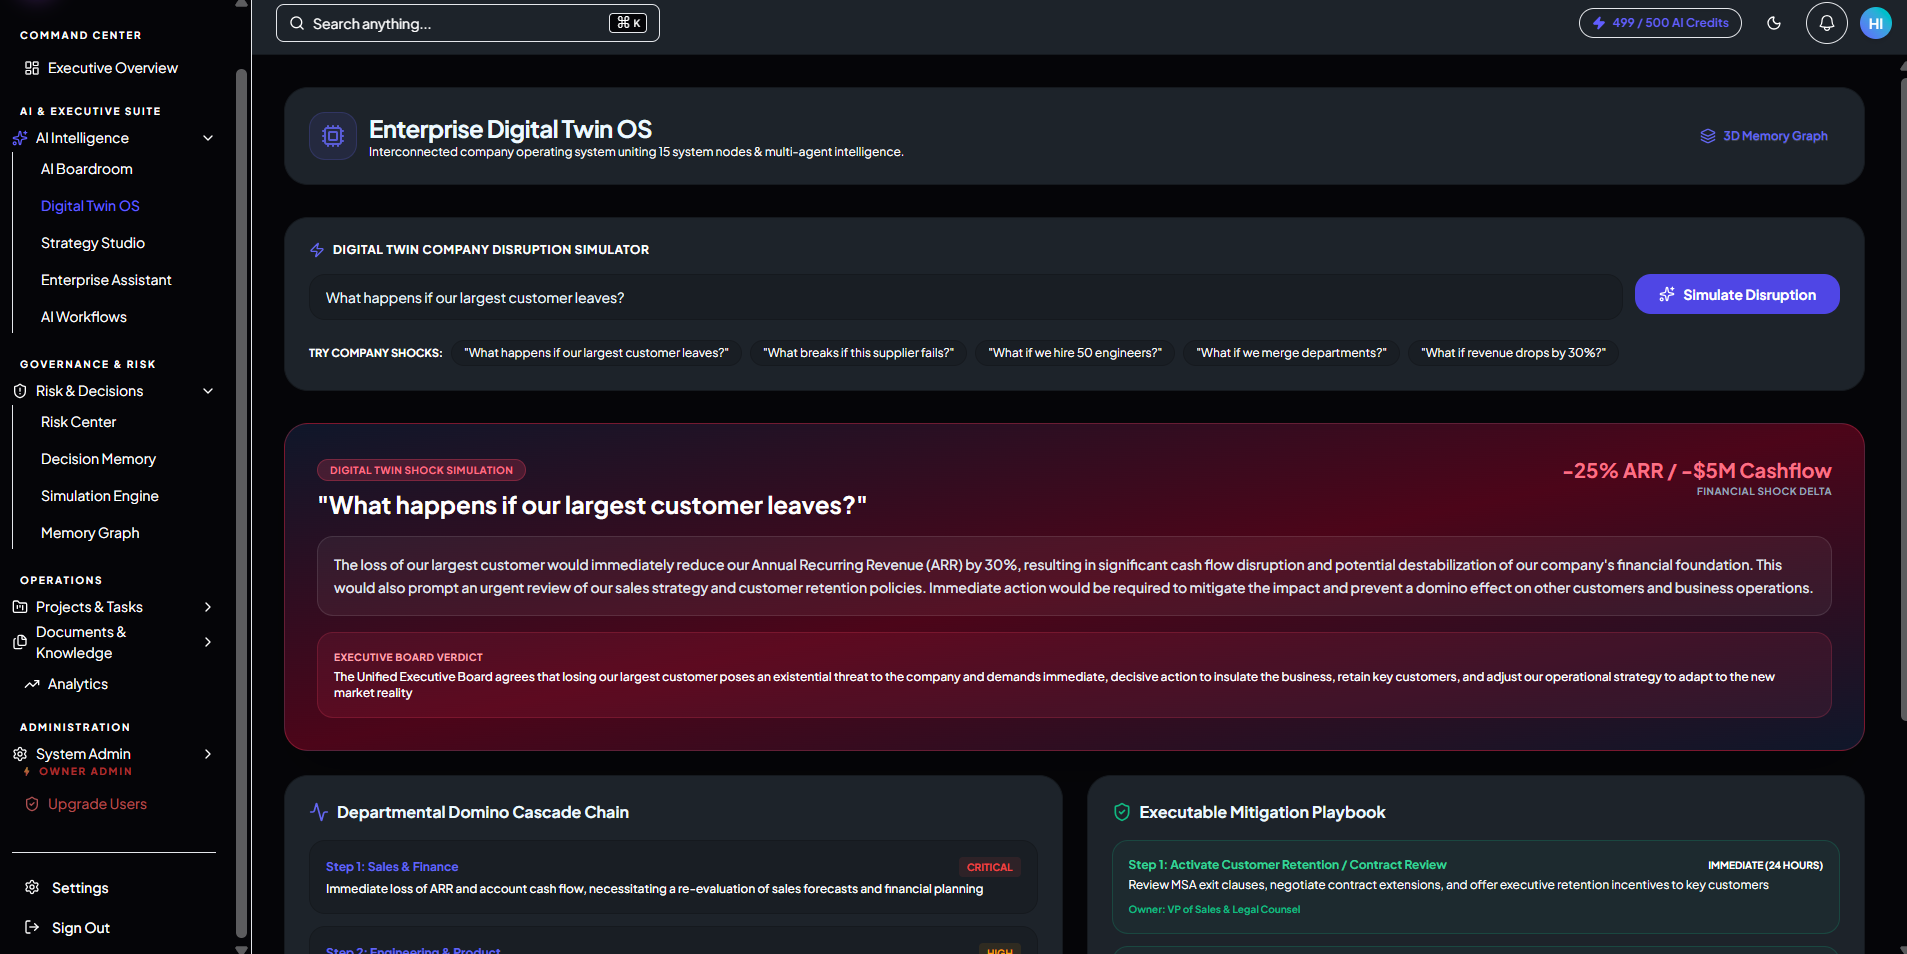Click Upgrade Users shield icon
Viewport: 1907px width, 954px height.
pos(32,804)
